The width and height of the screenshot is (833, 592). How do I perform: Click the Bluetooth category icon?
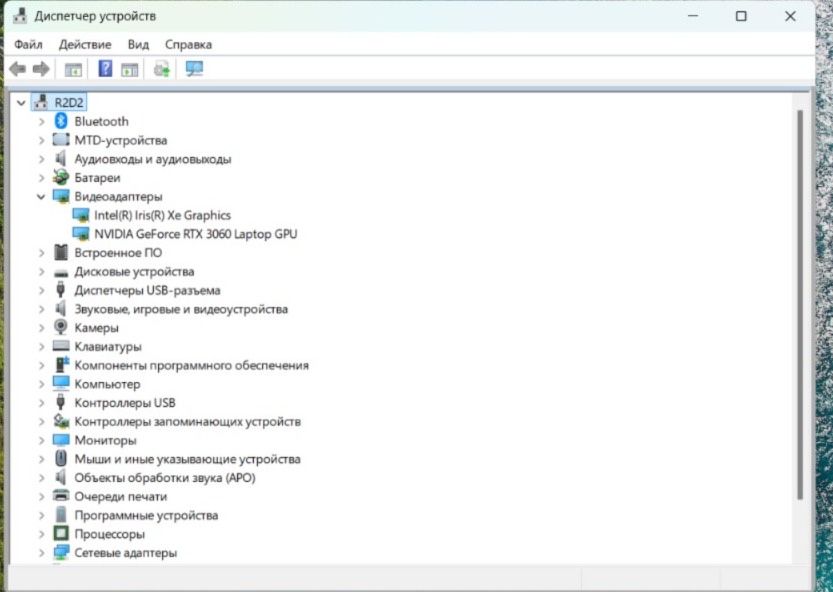(61, 121)
